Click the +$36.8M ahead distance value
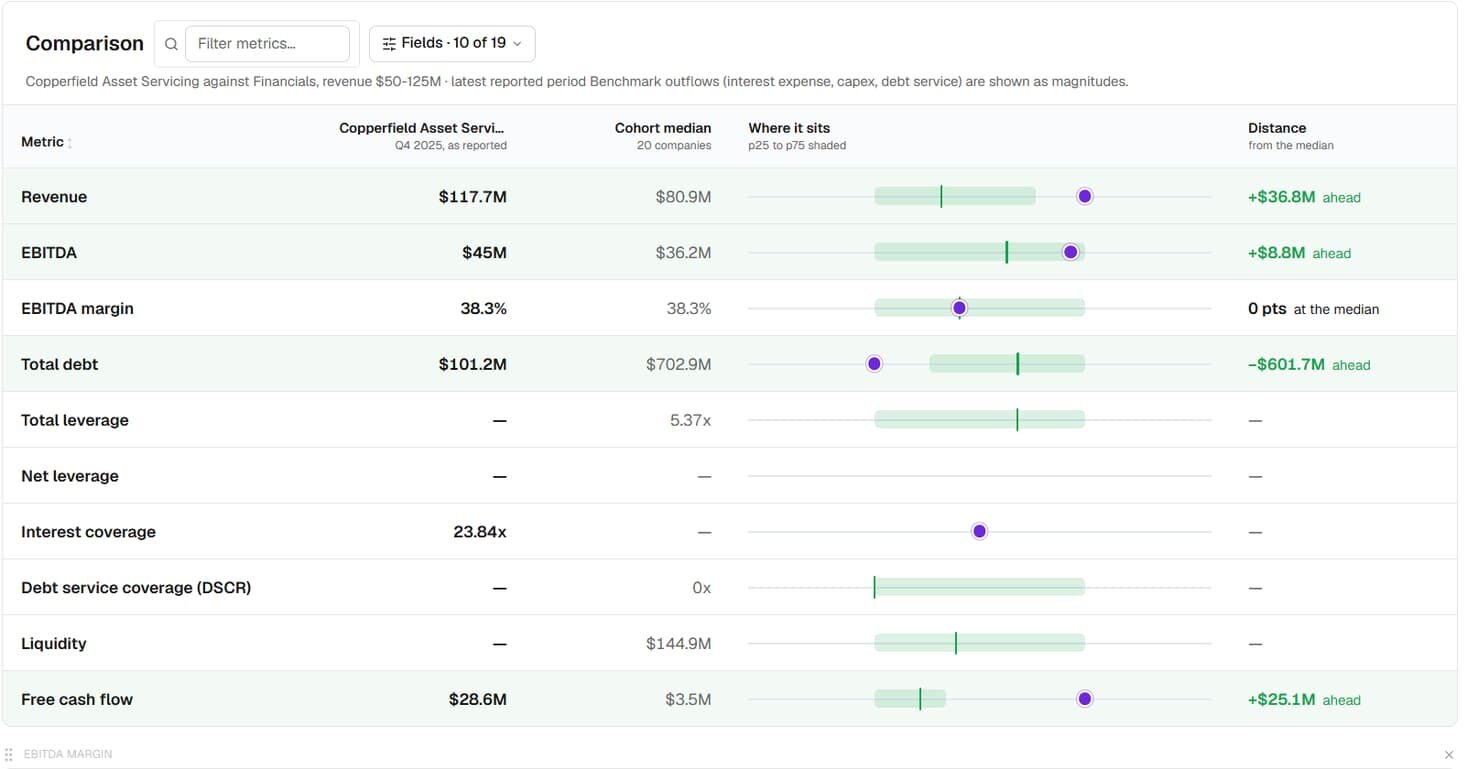This screenshot has height=769, width=1483. (x=1304, y=197)
